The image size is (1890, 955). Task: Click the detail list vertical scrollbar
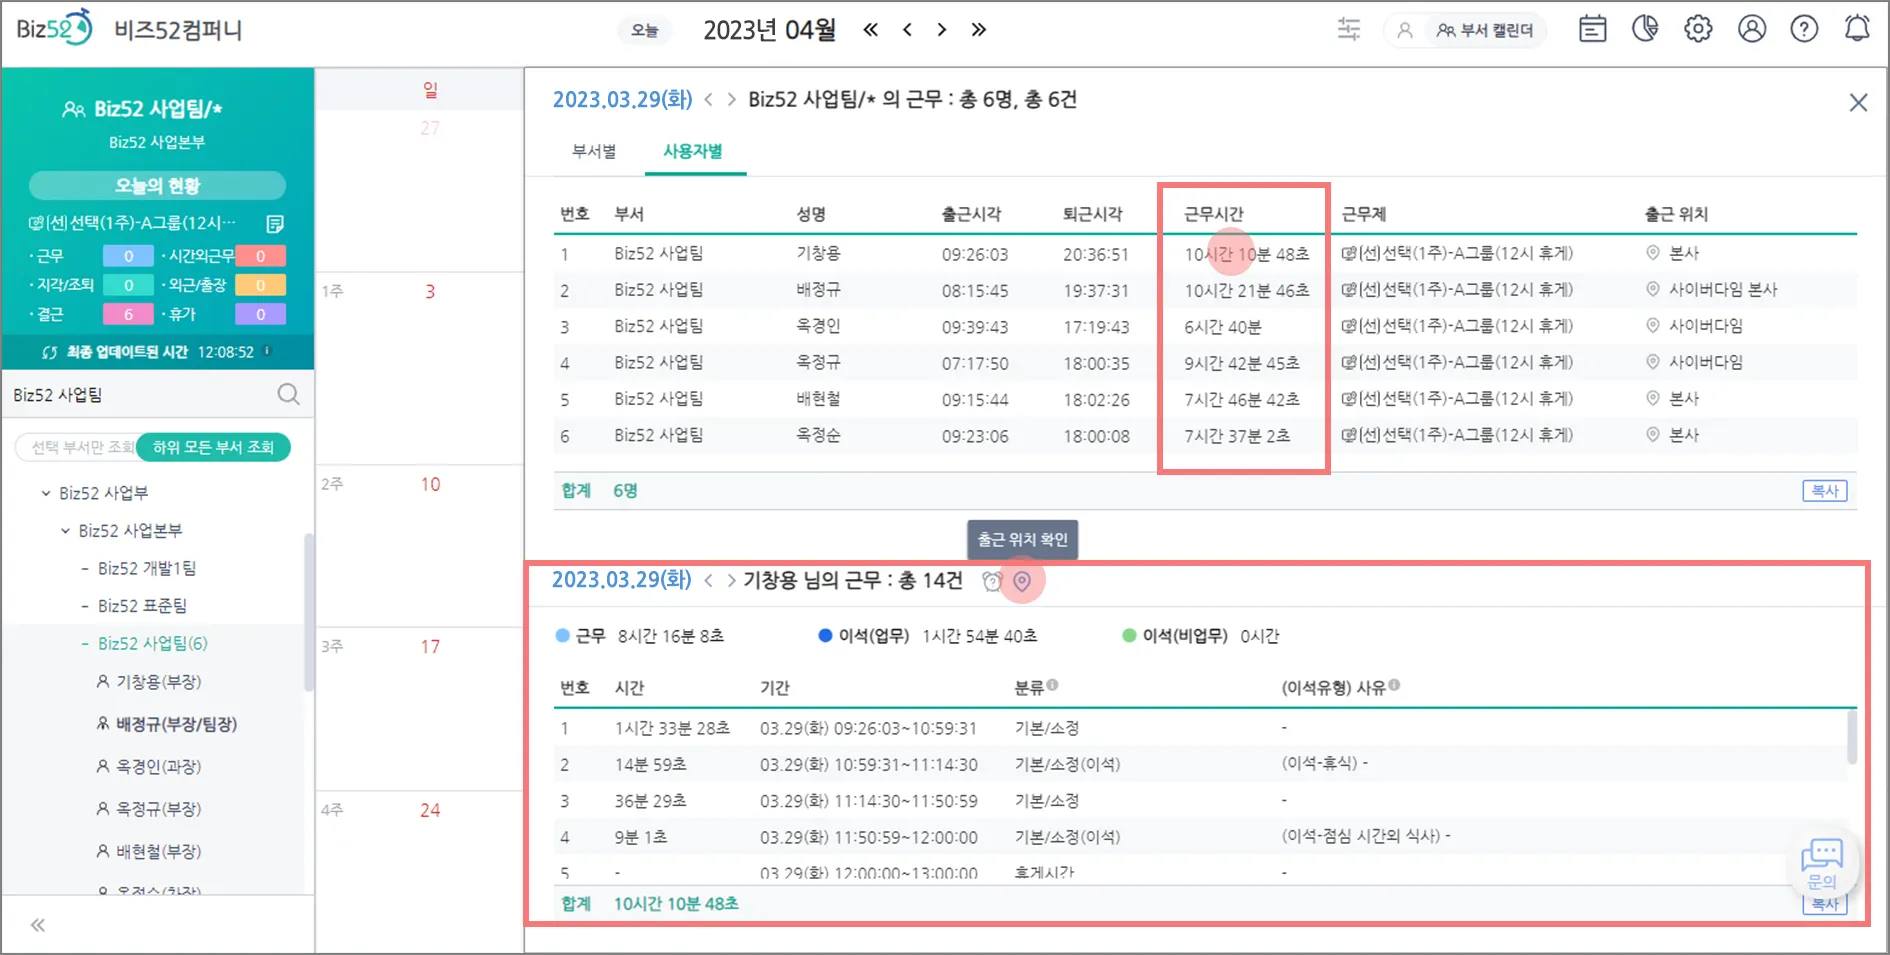tap(1851, 738)
